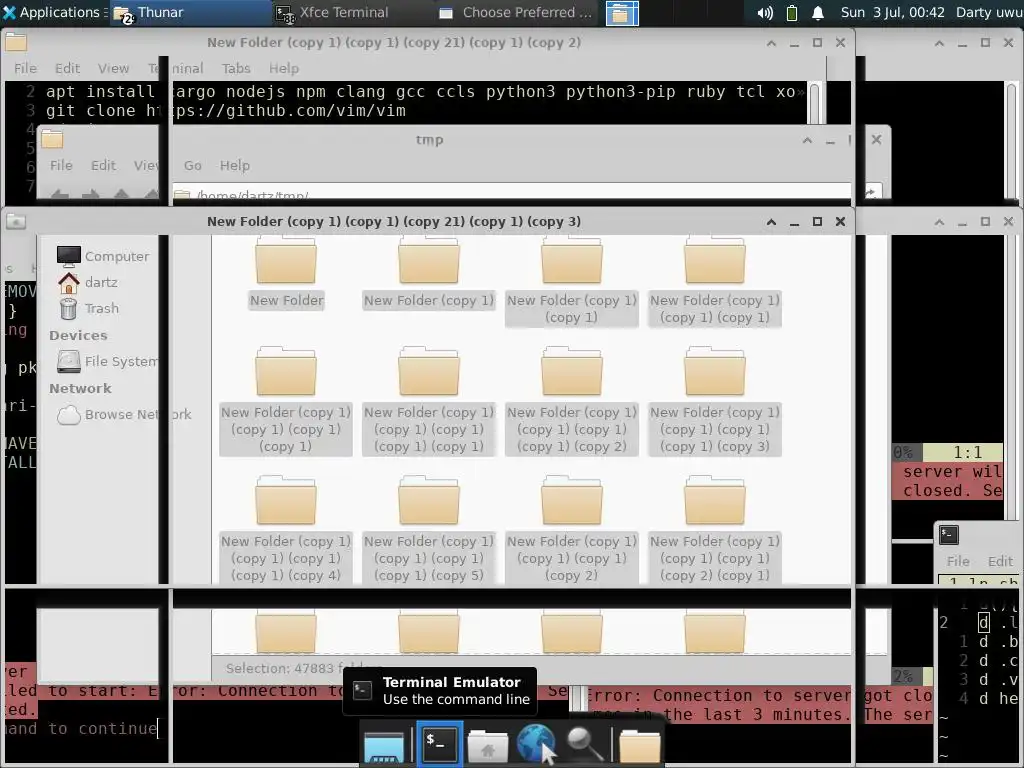Click the green battery indicator icon
The width and height of the screenshot is (1024, 768).
click(x=792, y=13)
